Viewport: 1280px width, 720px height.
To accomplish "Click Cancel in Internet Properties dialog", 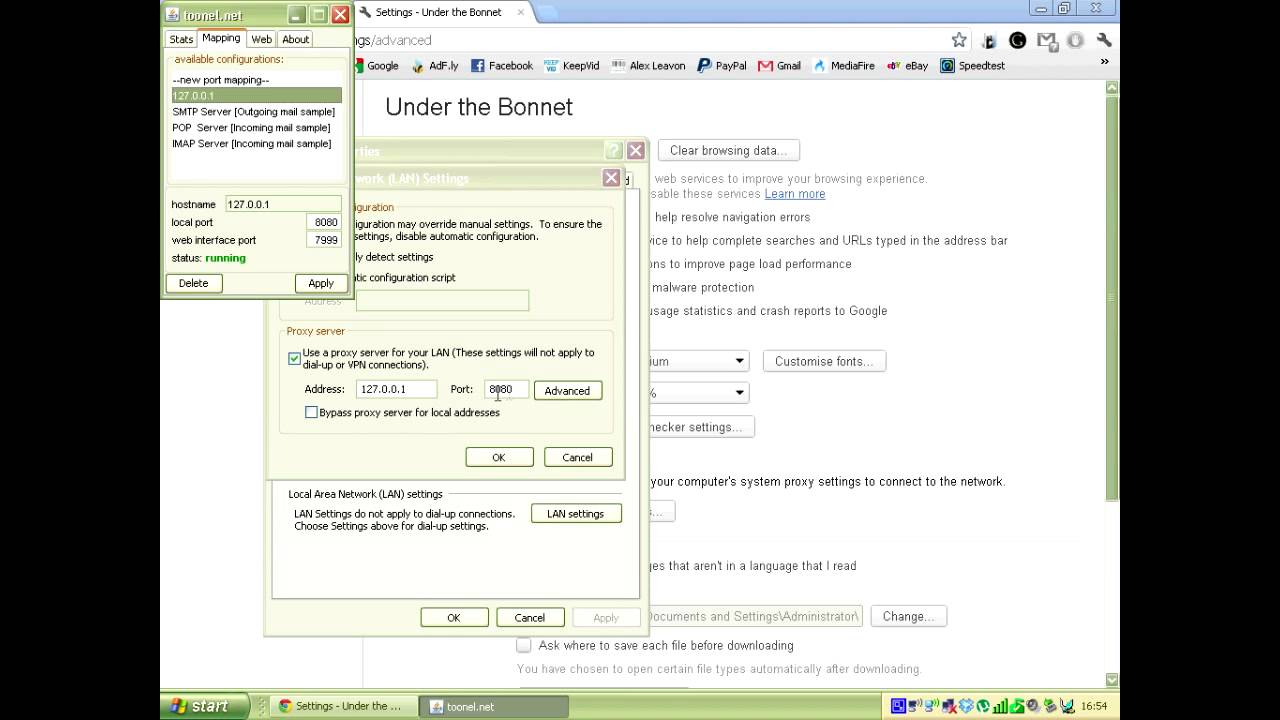I will click(x=529, y=617).
